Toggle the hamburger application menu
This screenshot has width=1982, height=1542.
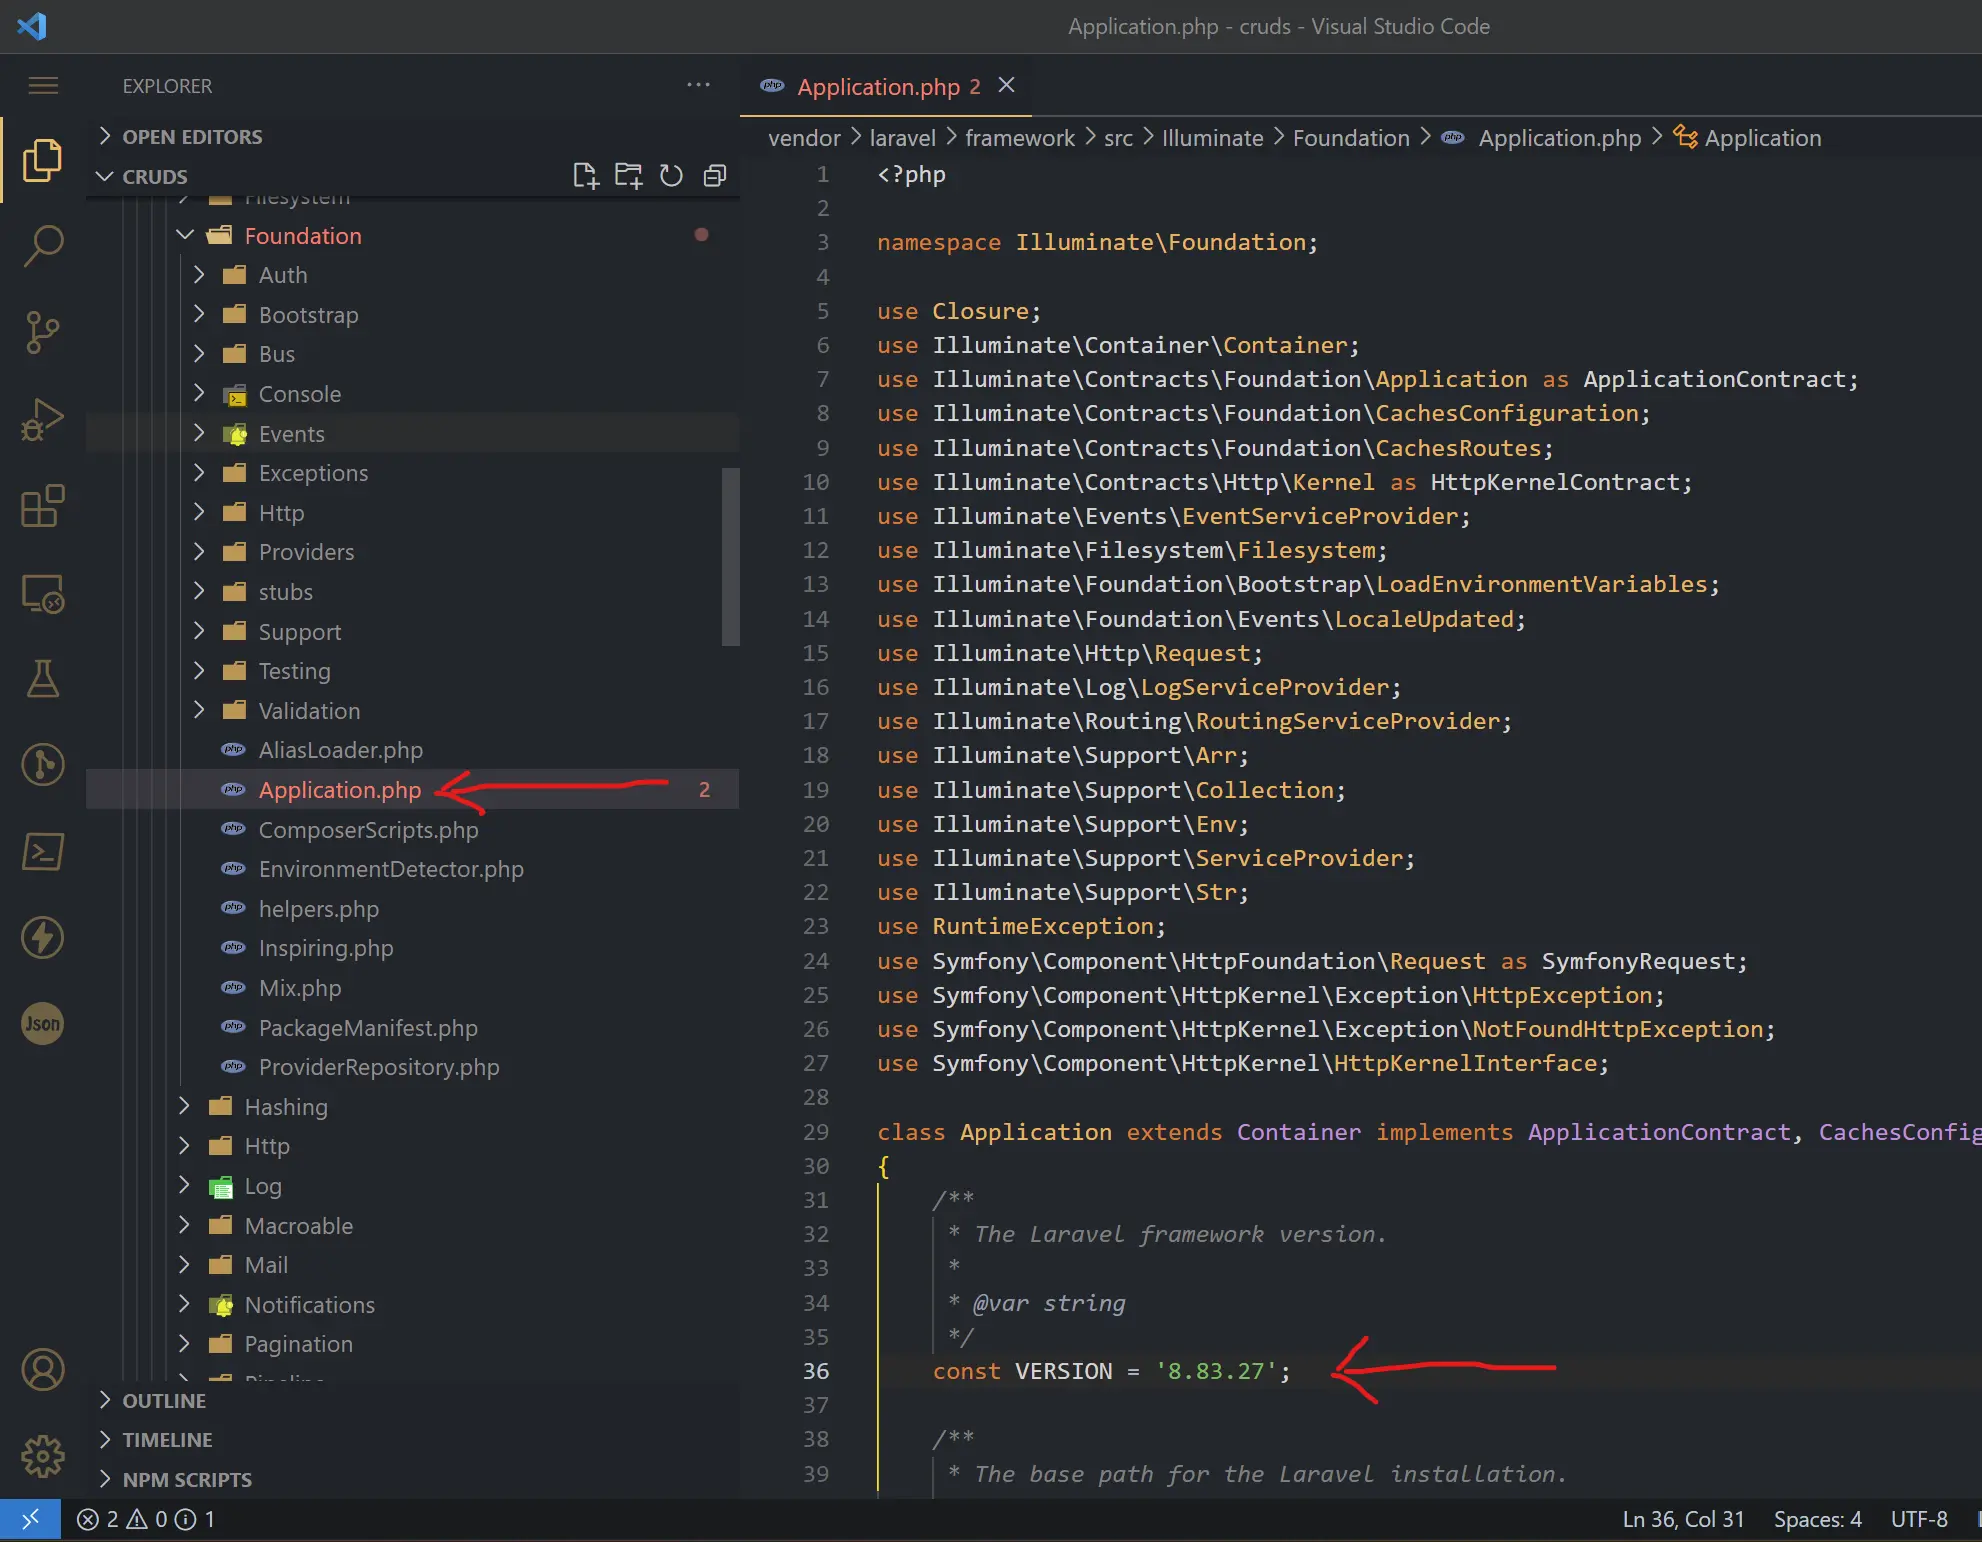point(42,86)
